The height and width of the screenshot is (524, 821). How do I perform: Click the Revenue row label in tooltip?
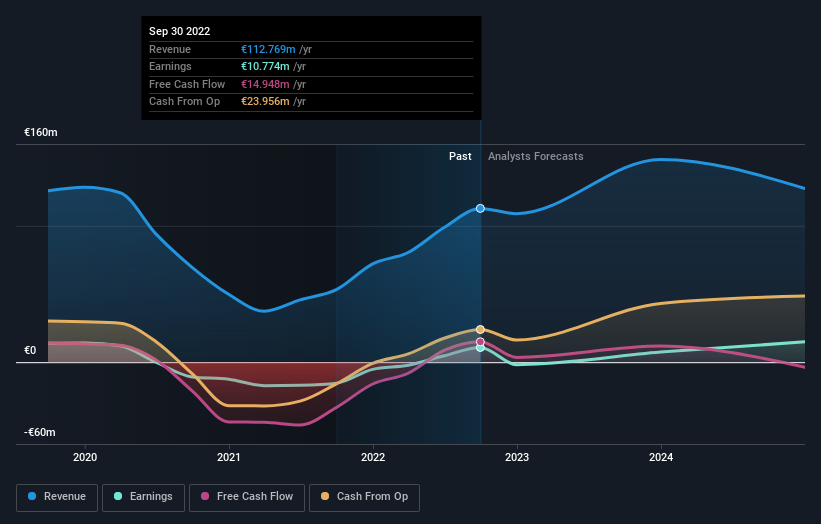[x=170, y=49]
